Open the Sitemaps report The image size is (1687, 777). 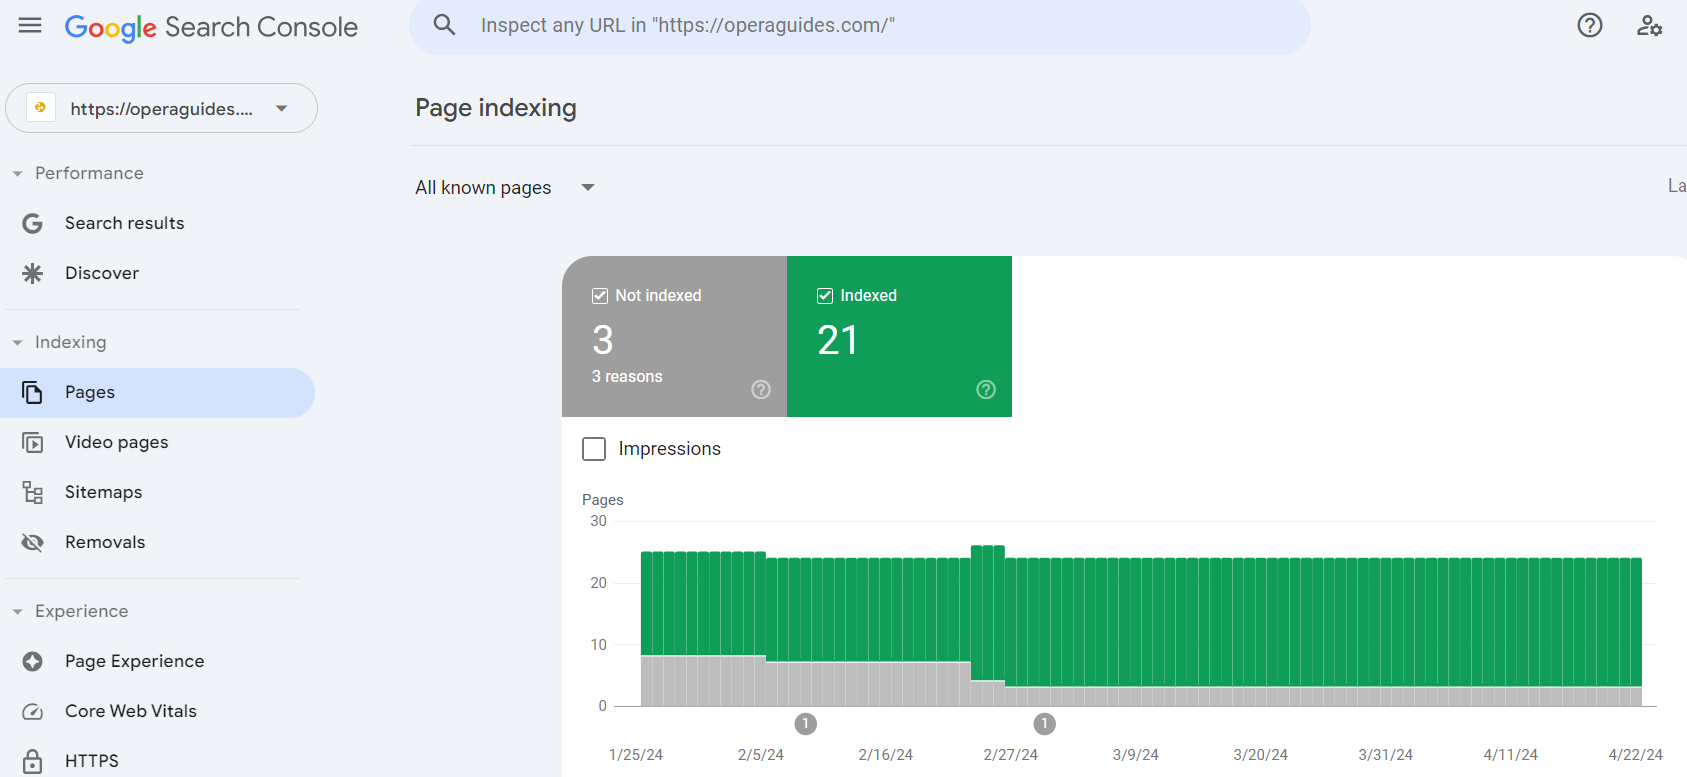point(103,492)
